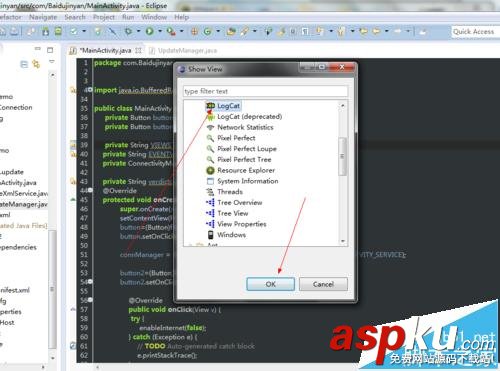Open the Help menu
500x371 pixels.
[x=181, y=17]
